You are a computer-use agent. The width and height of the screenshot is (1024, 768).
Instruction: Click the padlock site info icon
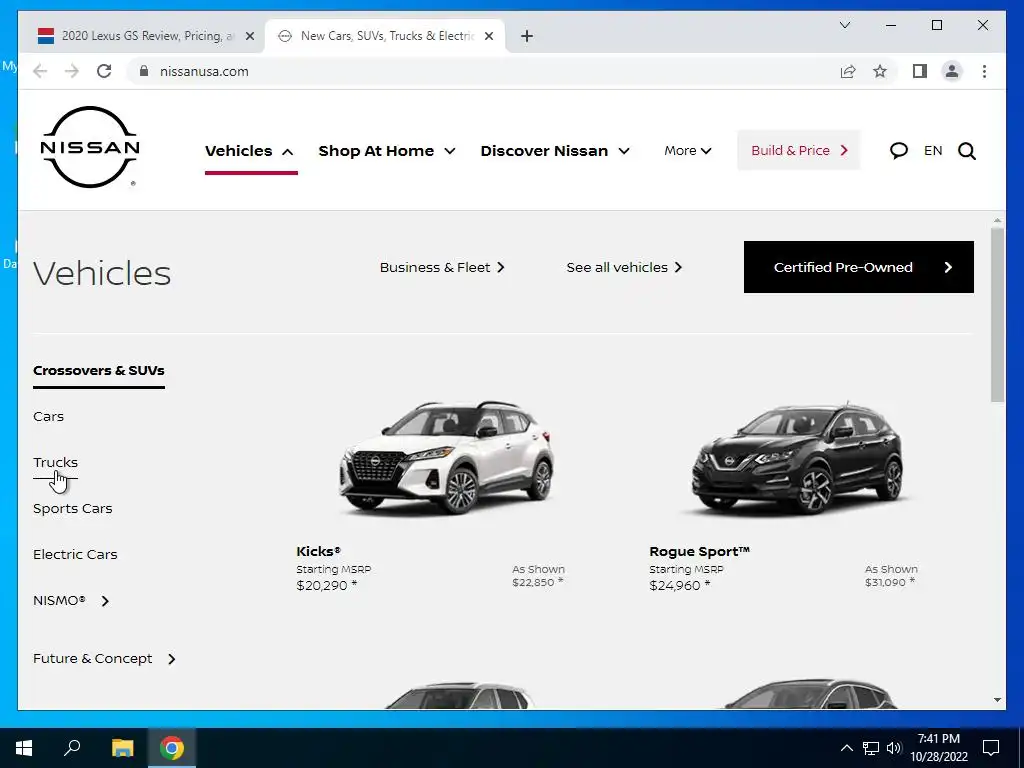[x=144, y=71]
